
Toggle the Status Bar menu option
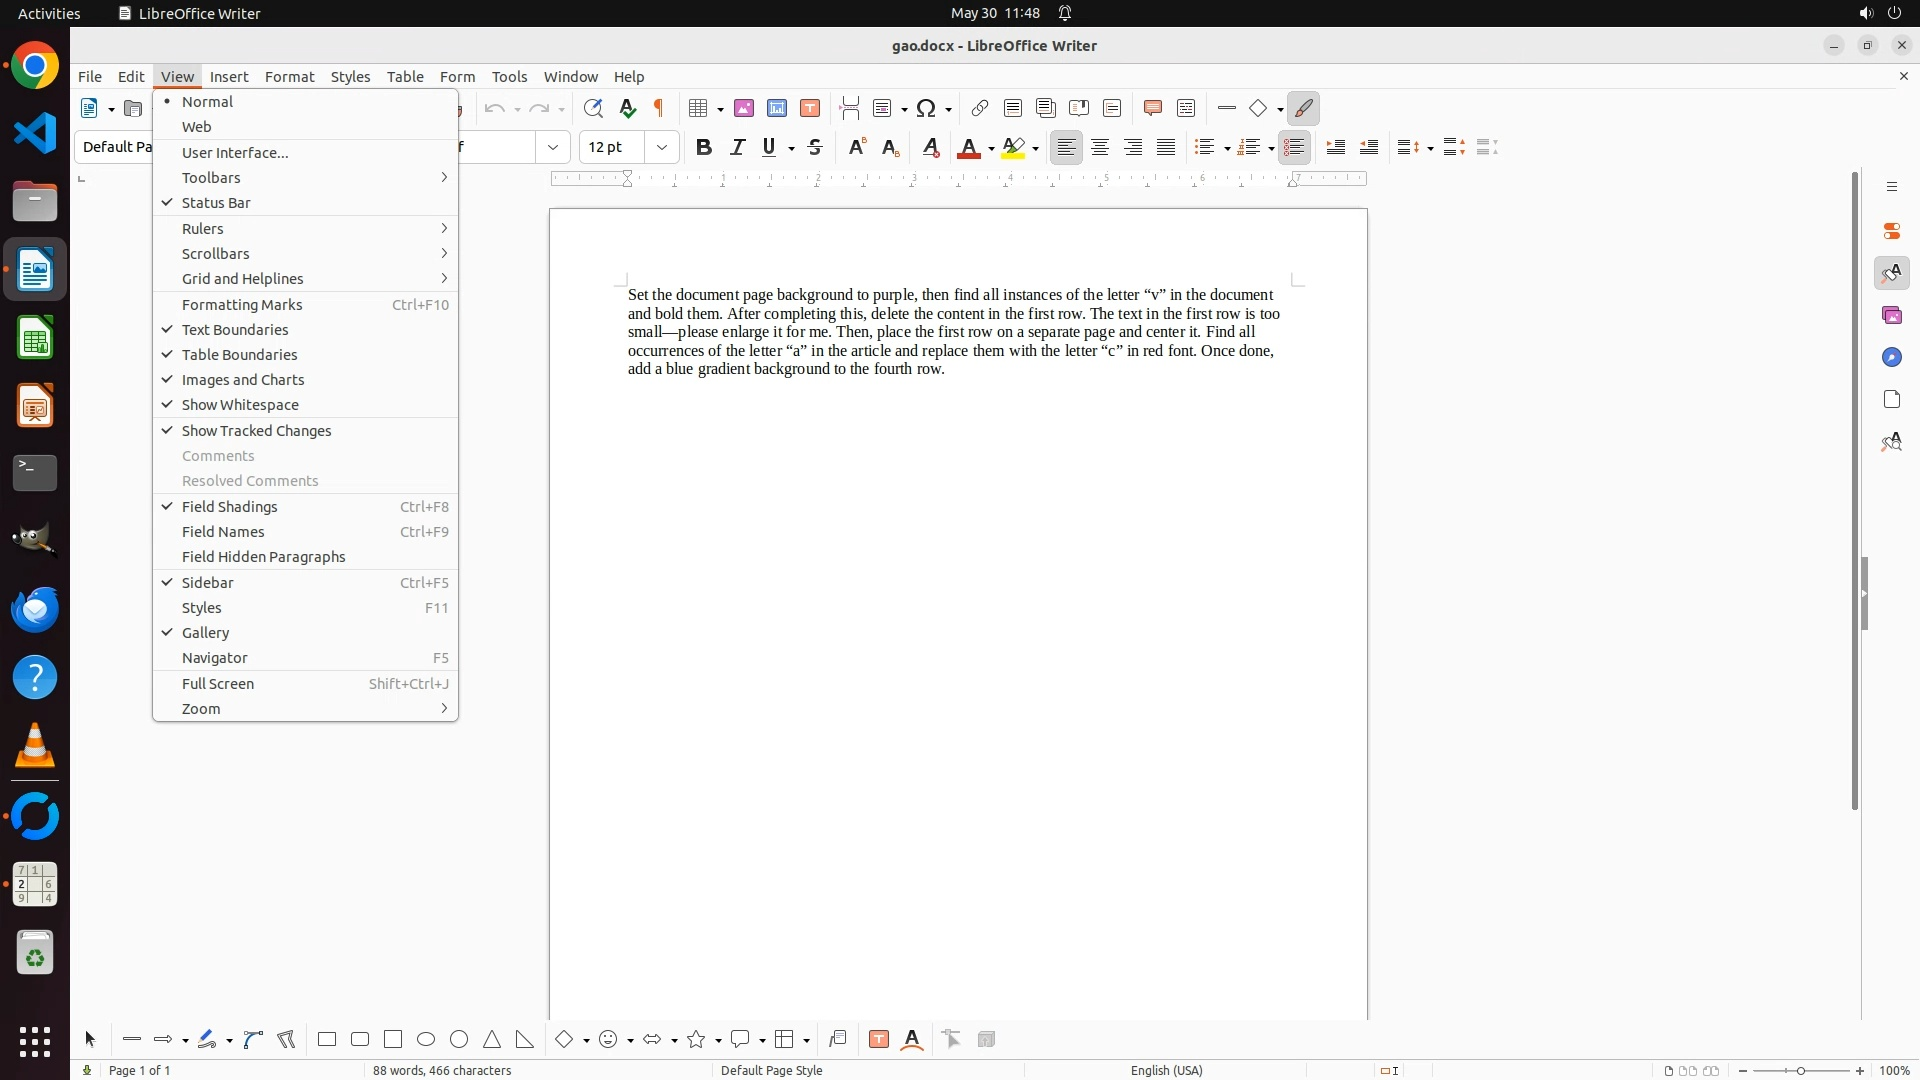216,203
